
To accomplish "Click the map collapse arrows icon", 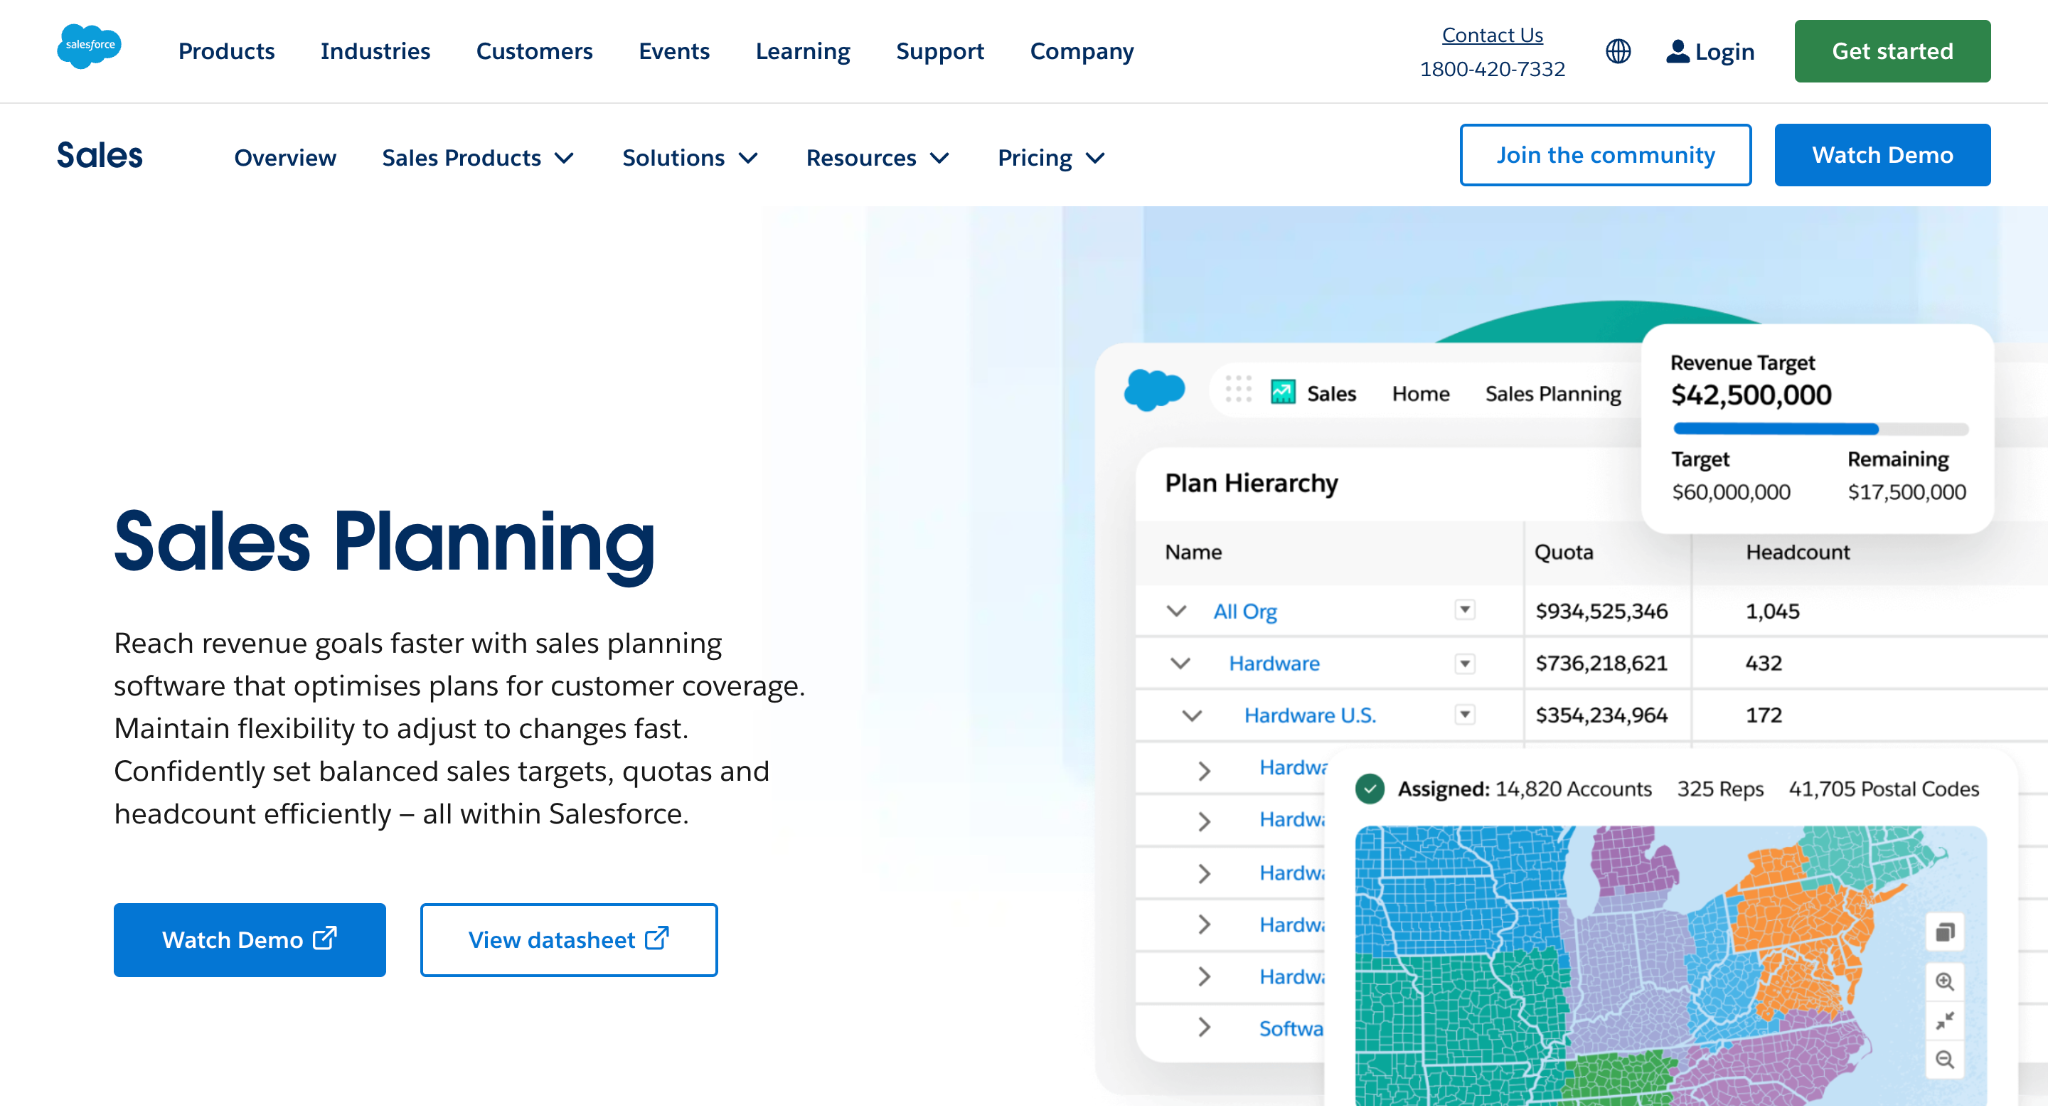I will point(1945,1020).
